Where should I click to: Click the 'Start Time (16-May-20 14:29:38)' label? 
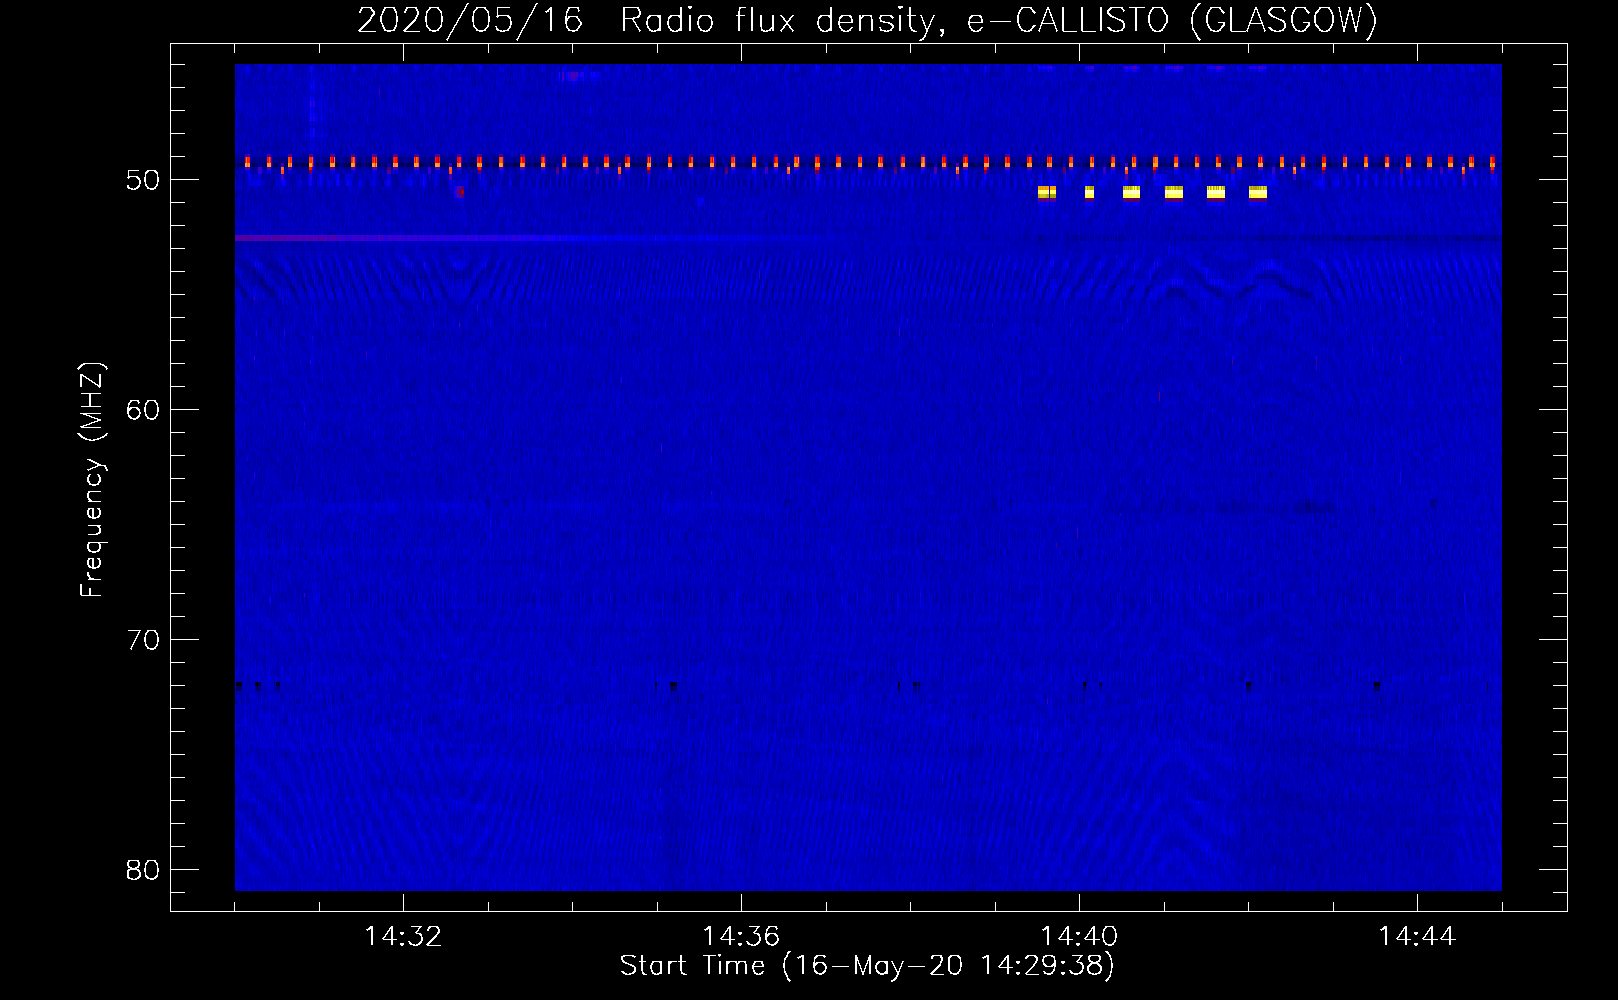click(867, 966)
